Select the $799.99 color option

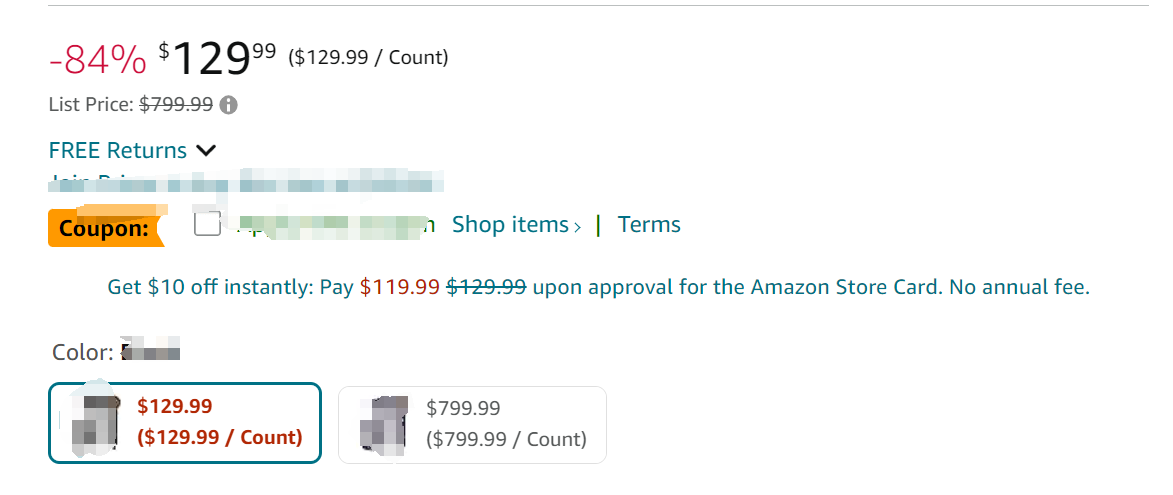click(472, 424)
